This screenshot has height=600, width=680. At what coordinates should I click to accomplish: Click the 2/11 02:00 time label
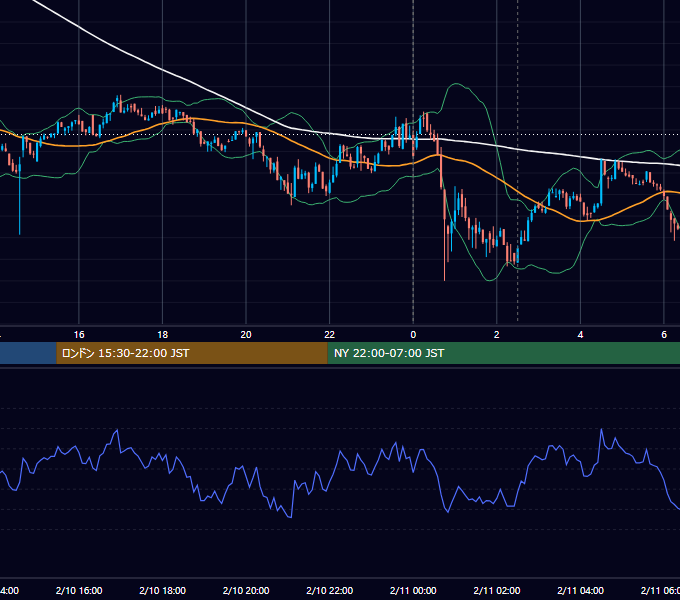pos(497,590)
